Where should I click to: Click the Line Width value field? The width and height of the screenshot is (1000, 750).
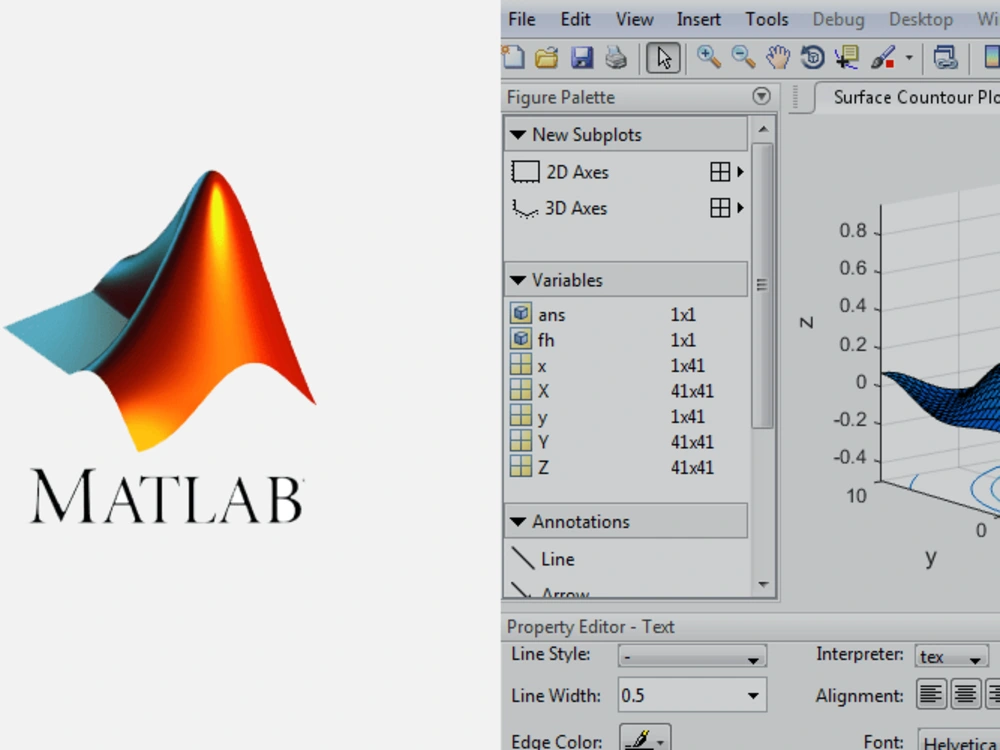[x=680, y=695]
